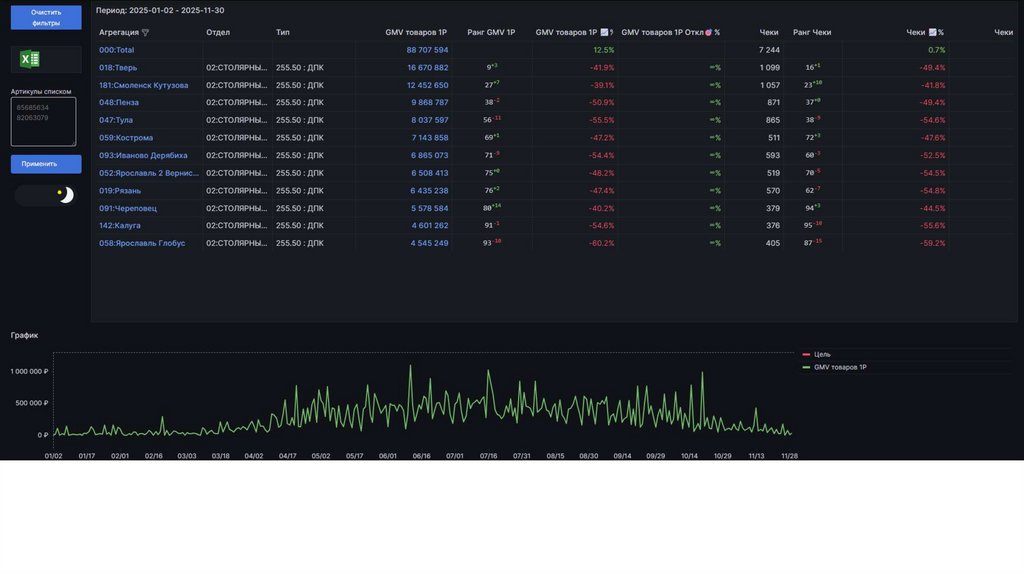Click chart icon in GMV товаров 1P header
The height and width of the screenshot is (574, 1024).
pyautogui.click(x=604, y=33)
